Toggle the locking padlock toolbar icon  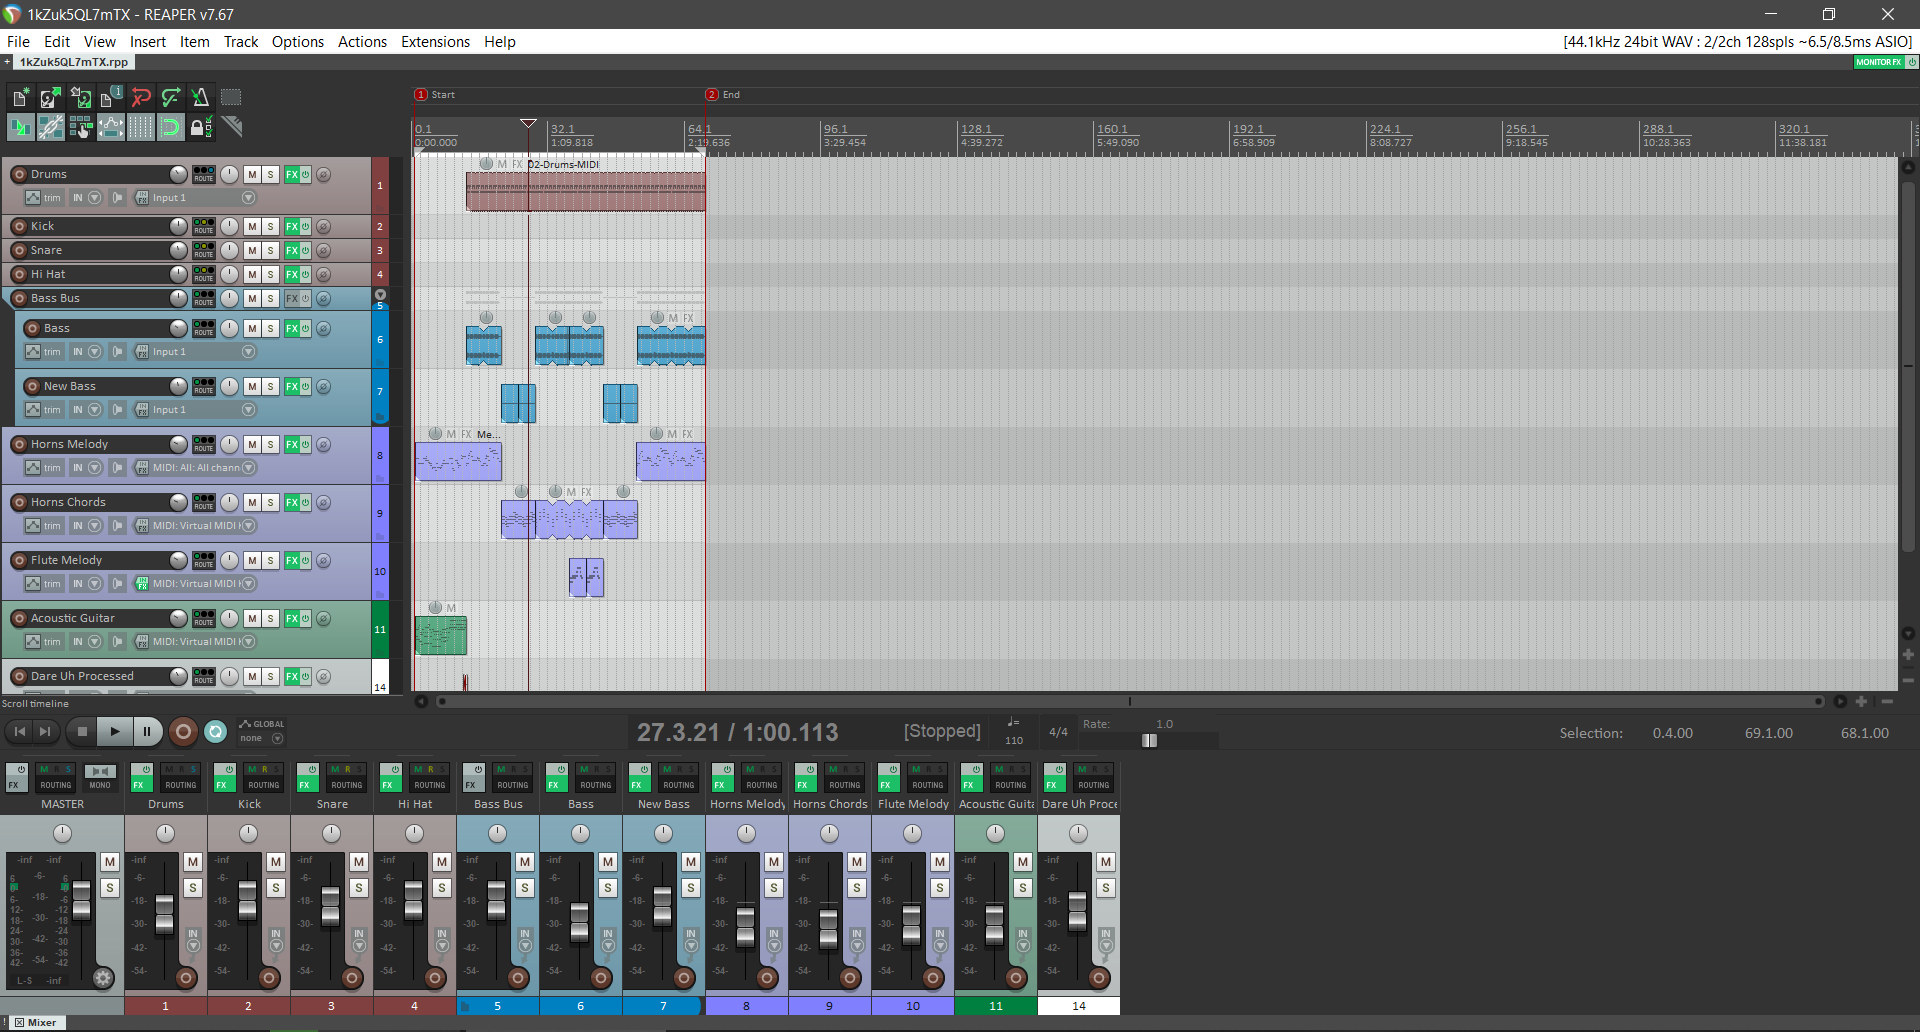200,127
